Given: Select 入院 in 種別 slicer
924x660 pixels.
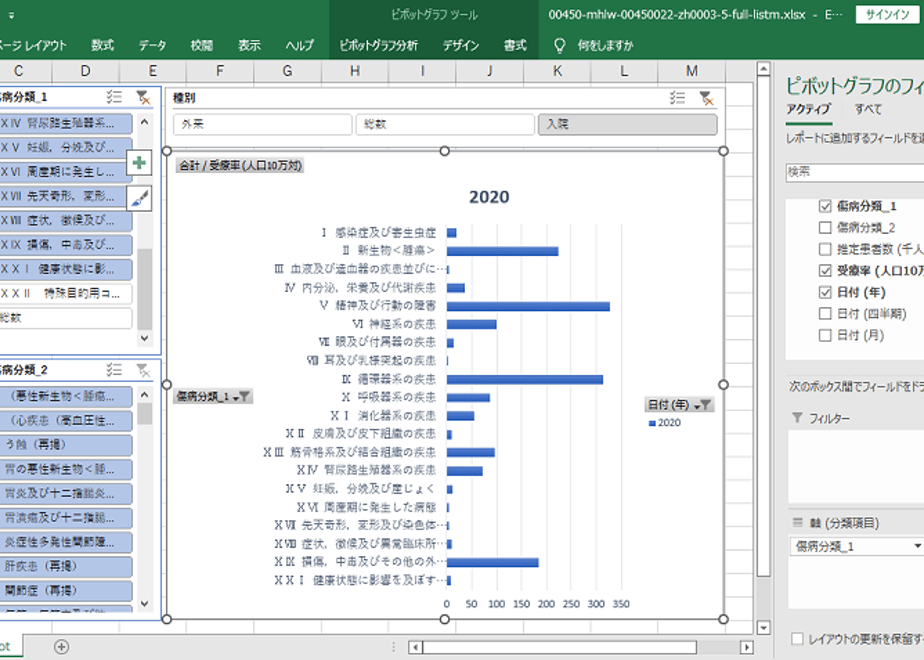Looking at the screenshot, I should click(x=628, y=124).
